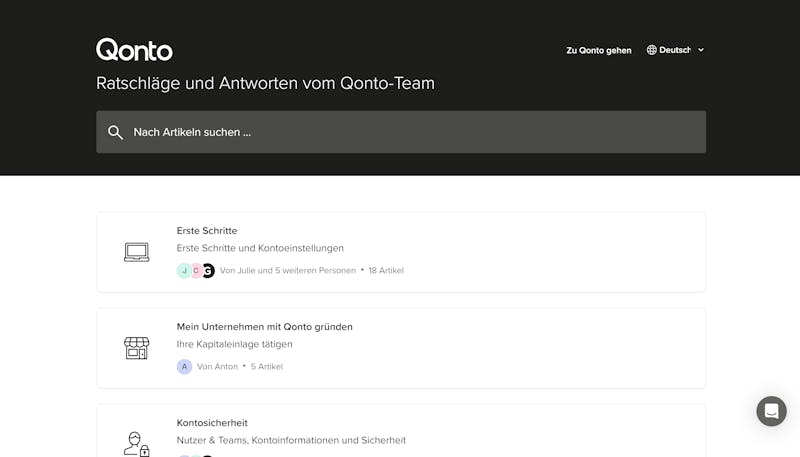Click 'Von Anton' author text
The image size is (800, 457).
(x=217, y=366)
